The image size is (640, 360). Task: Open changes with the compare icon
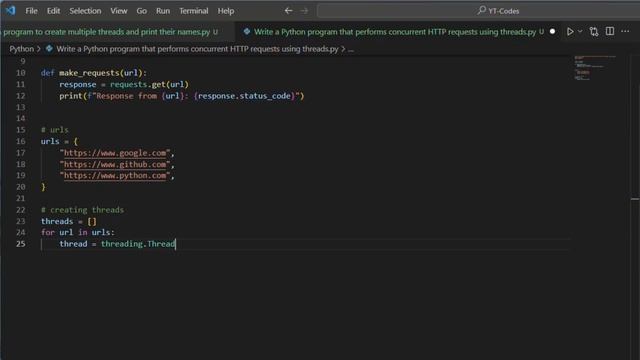pos(594,31)
